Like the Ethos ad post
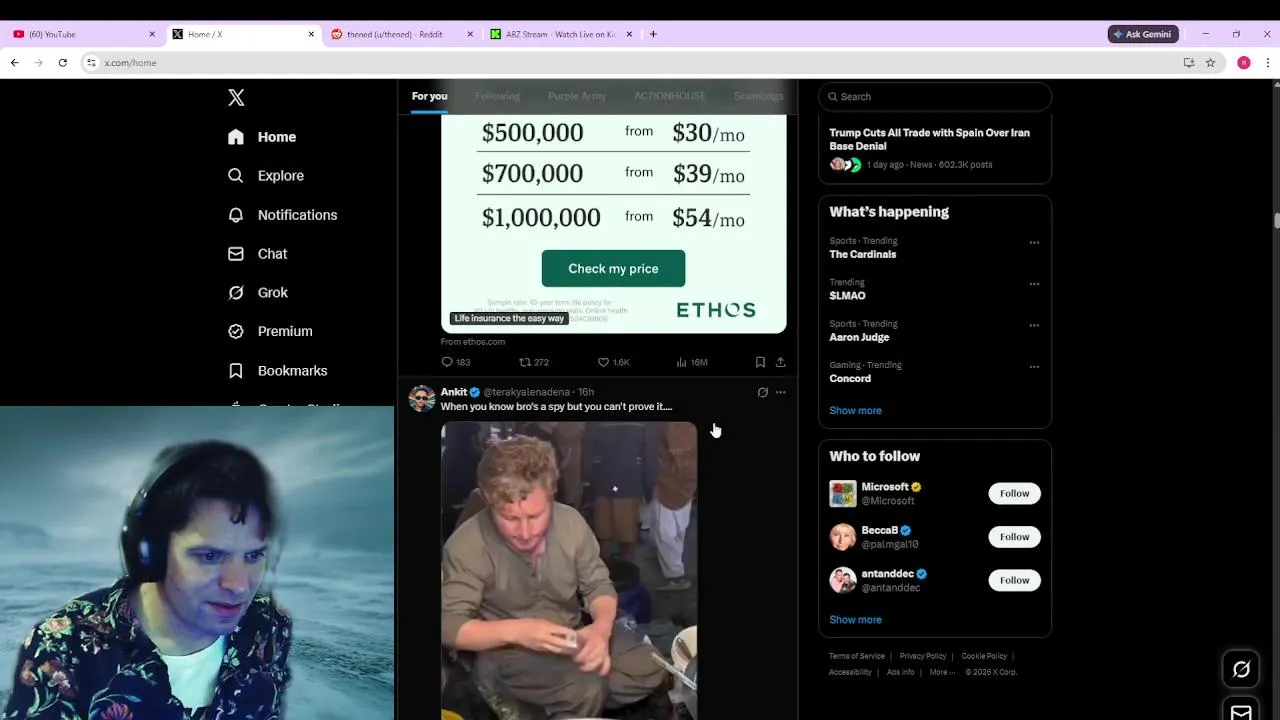Image resolution: width=1280 pixels, height=720 pixels. coord(613,362)
